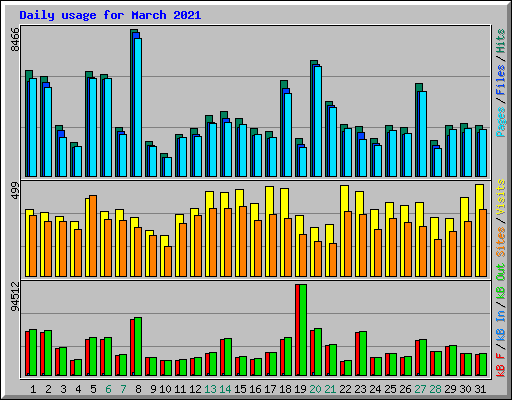Click day 8 on the x-axis
Image resolution: width=512 pixels, height=400 pixels.
[x=138, y=389]
